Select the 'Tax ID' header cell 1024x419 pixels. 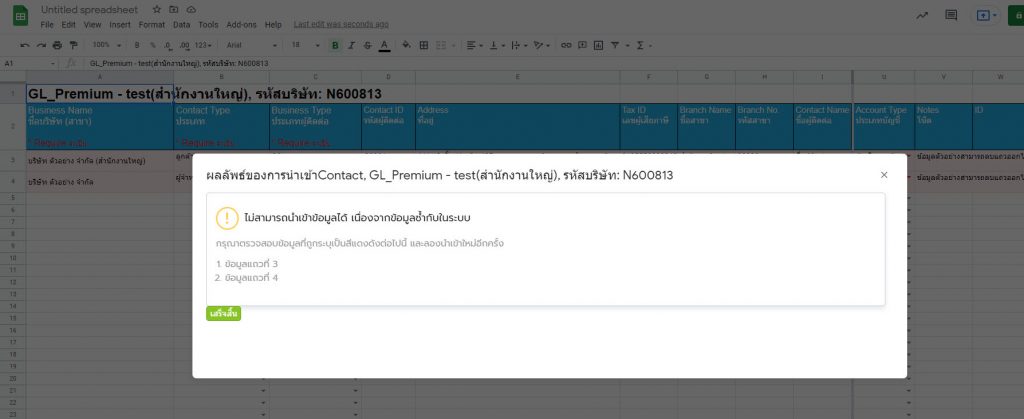point(648,126)
